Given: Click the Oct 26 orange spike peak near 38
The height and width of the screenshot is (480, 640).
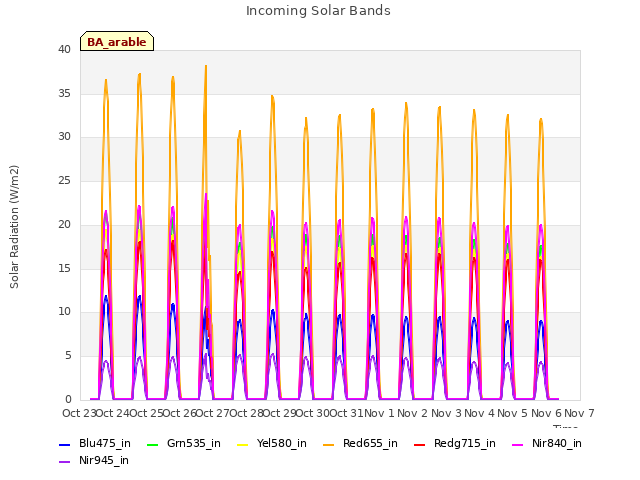Looking at the screenshot, I should click(x=206, y=66).
